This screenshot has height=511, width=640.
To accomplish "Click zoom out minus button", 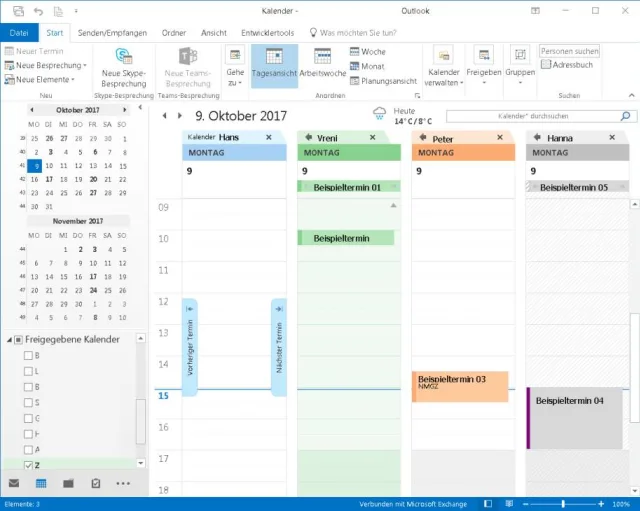I will click(x=526, y=504).
